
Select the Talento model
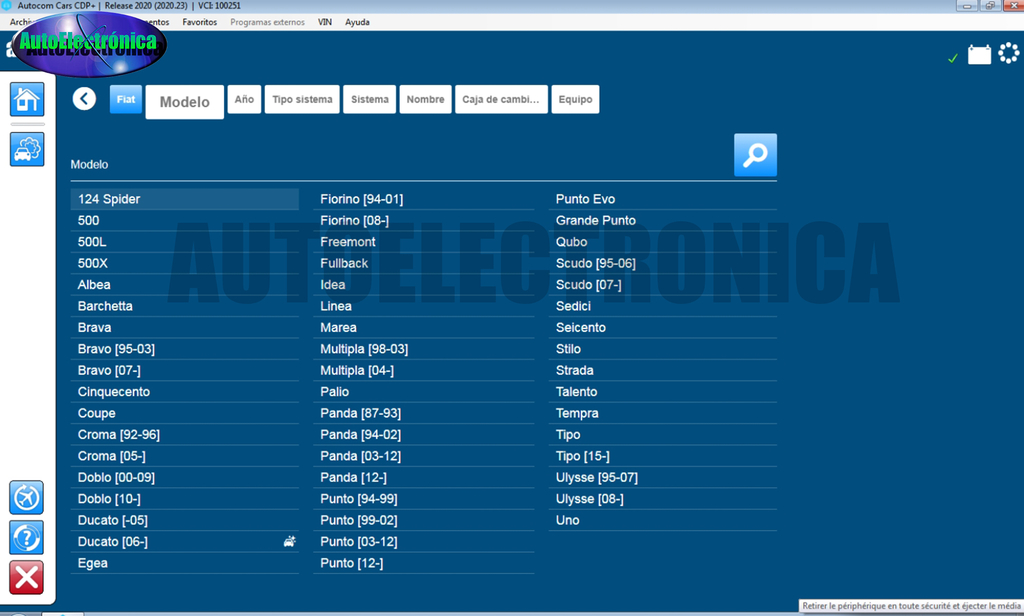click(x=663, y=392)
